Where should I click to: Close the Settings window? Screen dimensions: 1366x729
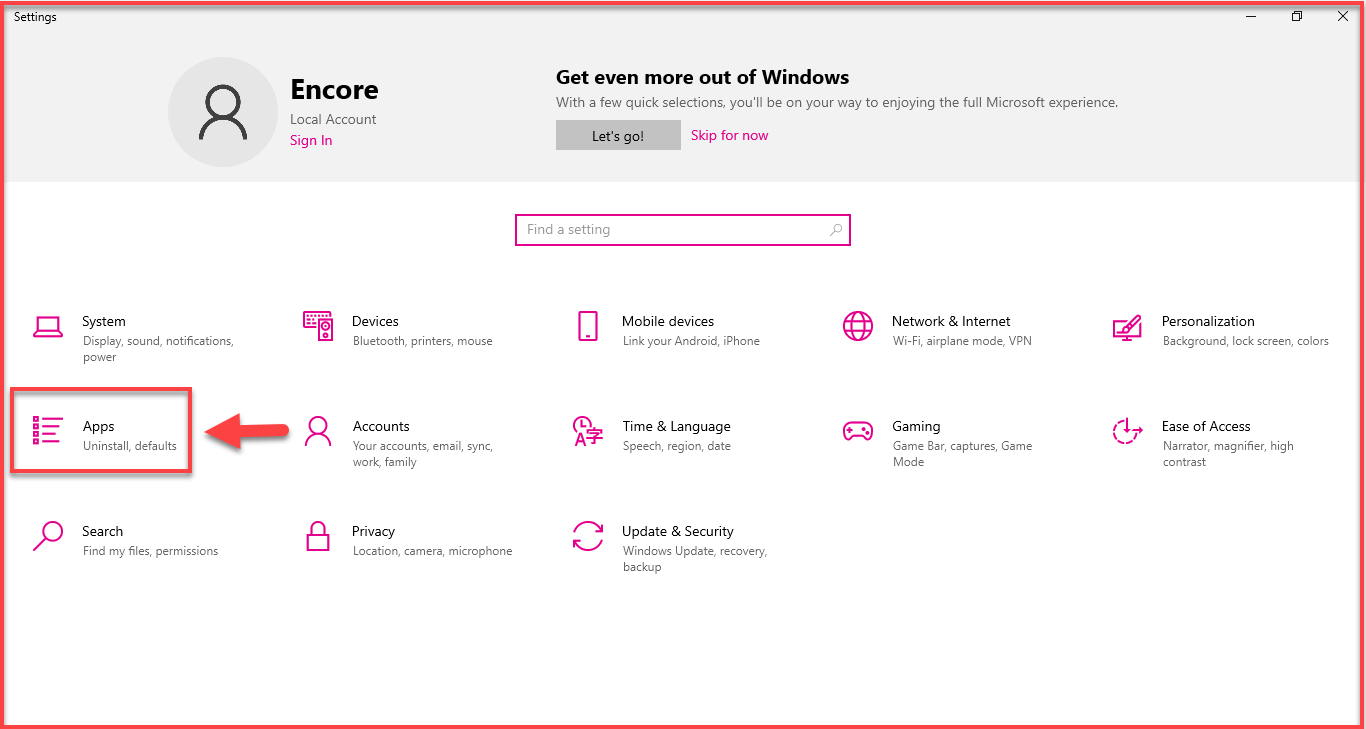point(1343,17)
